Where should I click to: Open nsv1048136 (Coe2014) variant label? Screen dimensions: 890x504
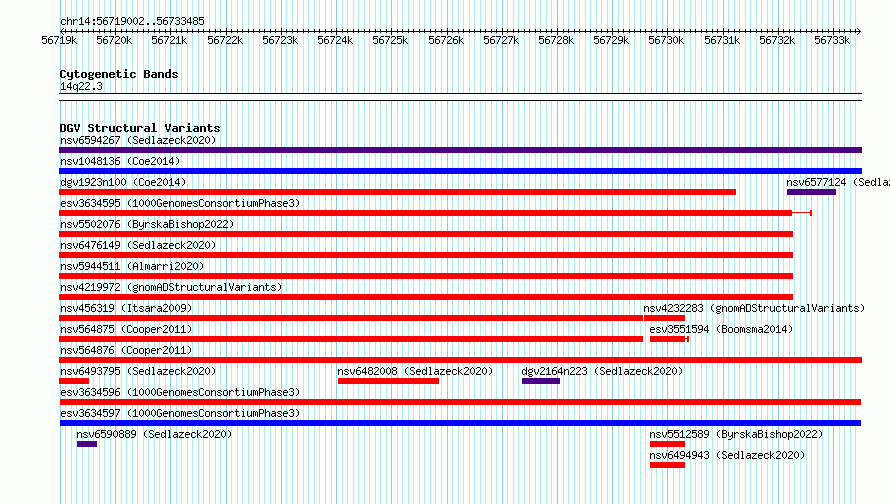(x=120, y=161)
